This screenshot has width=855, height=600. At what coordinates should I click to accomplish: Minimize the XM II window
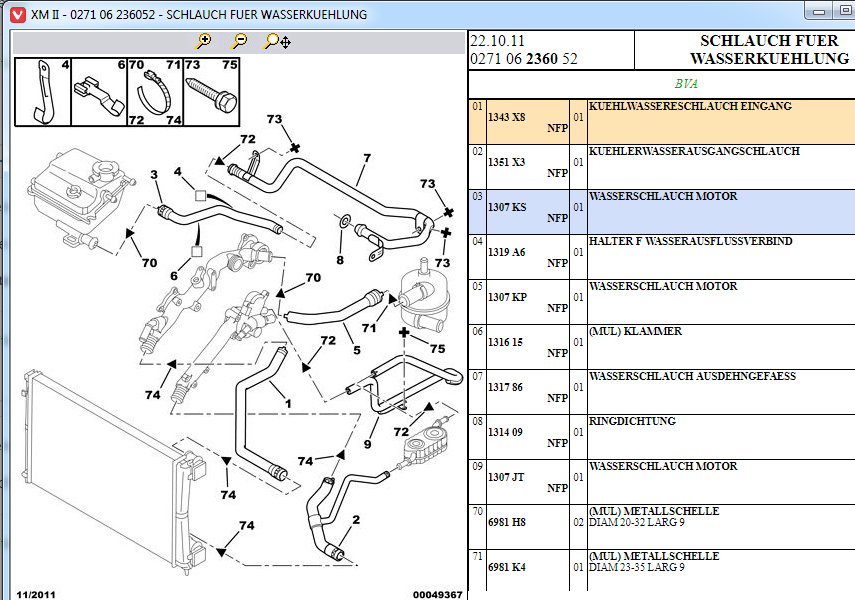click(x=819, y=11)
